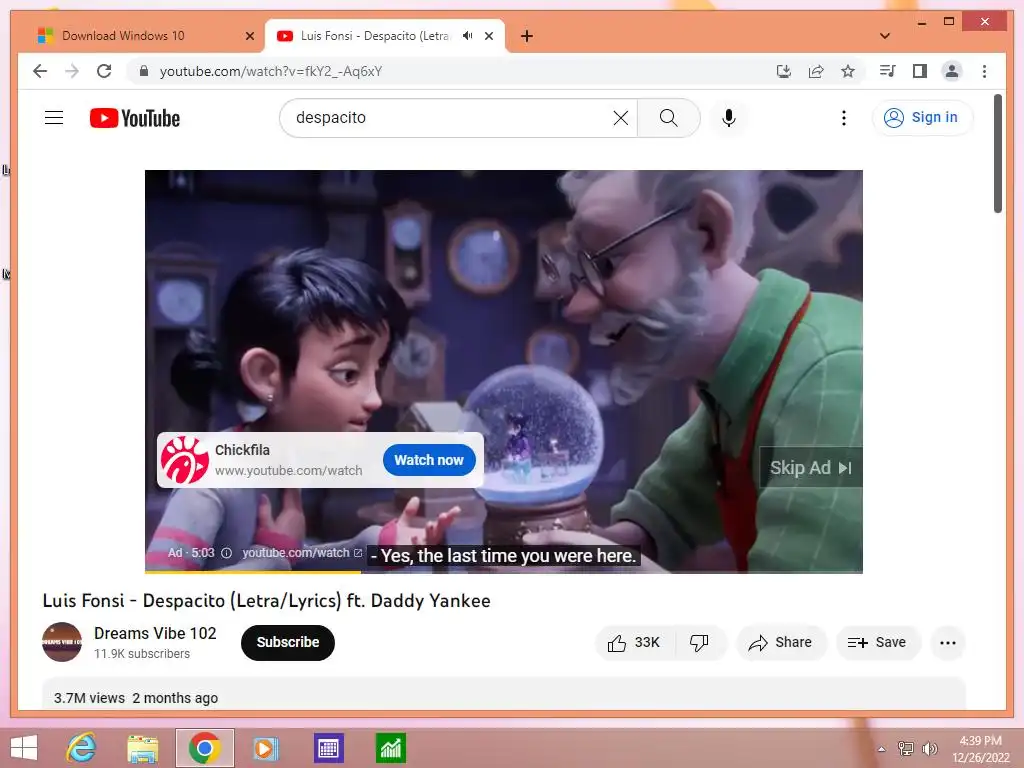Open the system volume tray icon
1024x768 pixels.
(929, 749)
